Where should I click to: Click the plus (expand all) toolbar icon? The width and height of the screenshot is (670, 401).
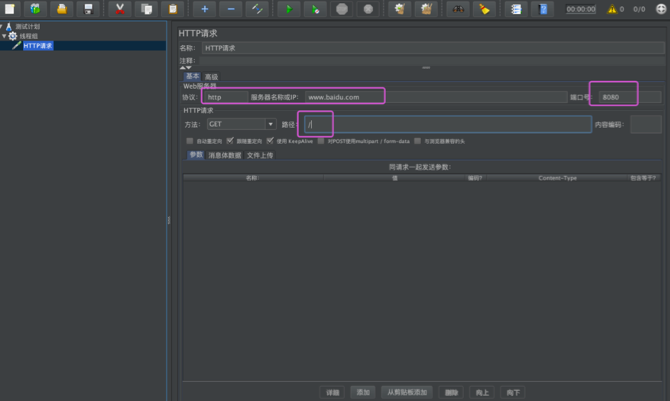pos(204,9)
